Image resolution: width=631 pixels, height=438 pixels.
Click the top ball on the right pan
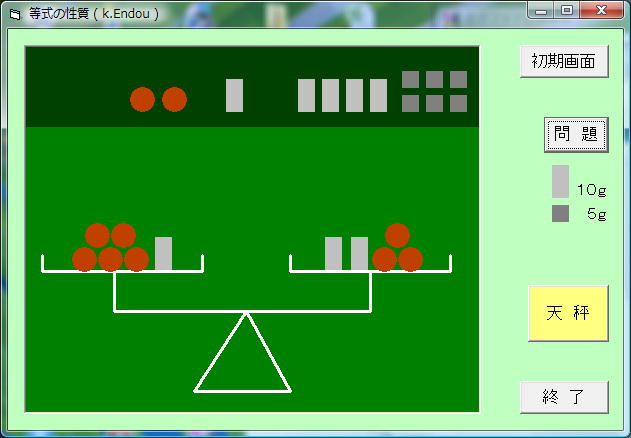click(398, 236)
